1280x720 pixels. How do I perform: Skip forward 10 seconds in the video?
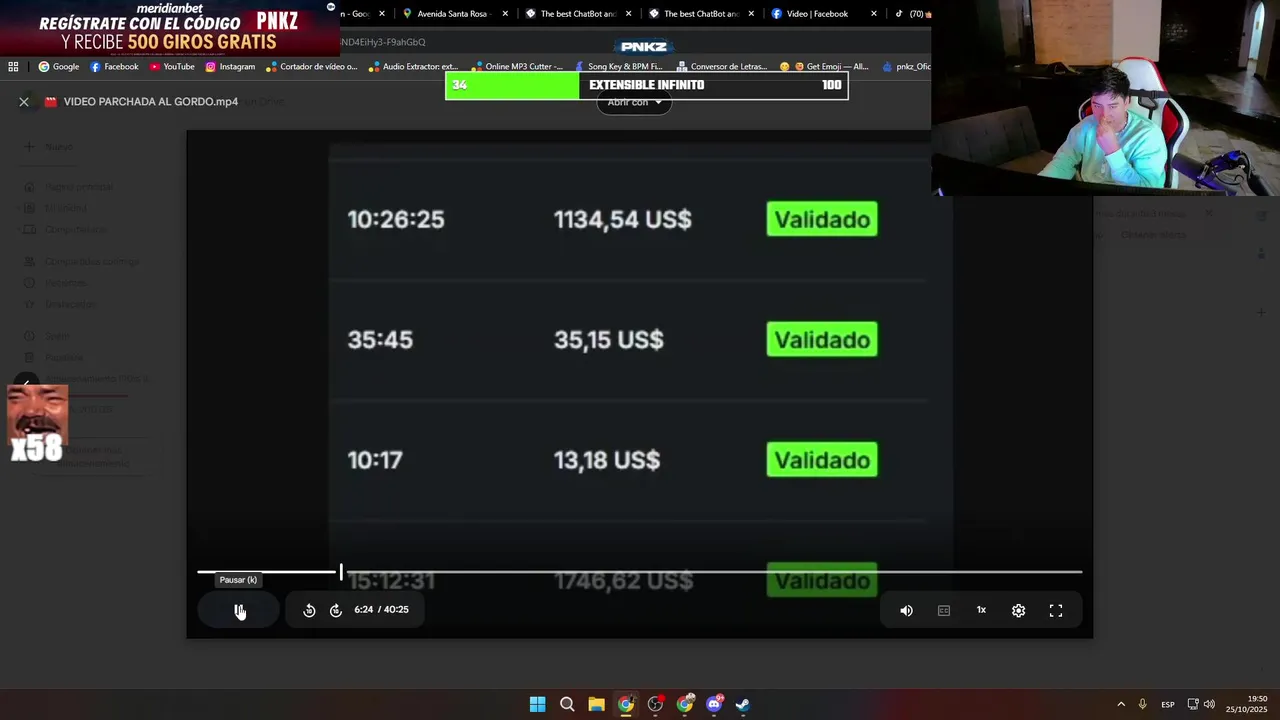pos(336,610)
